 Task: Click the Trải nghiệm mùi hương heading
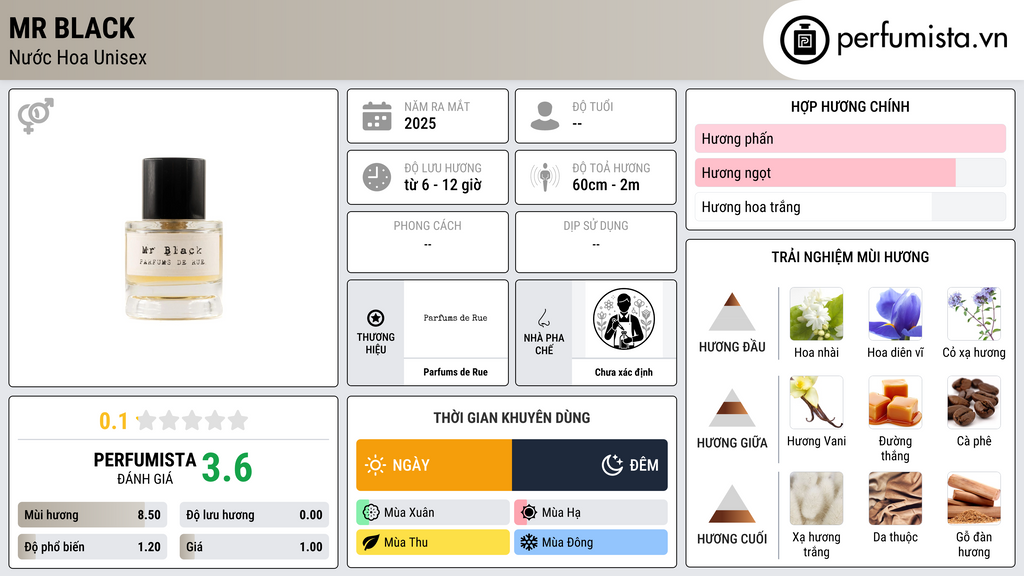(x=850, y=257)
